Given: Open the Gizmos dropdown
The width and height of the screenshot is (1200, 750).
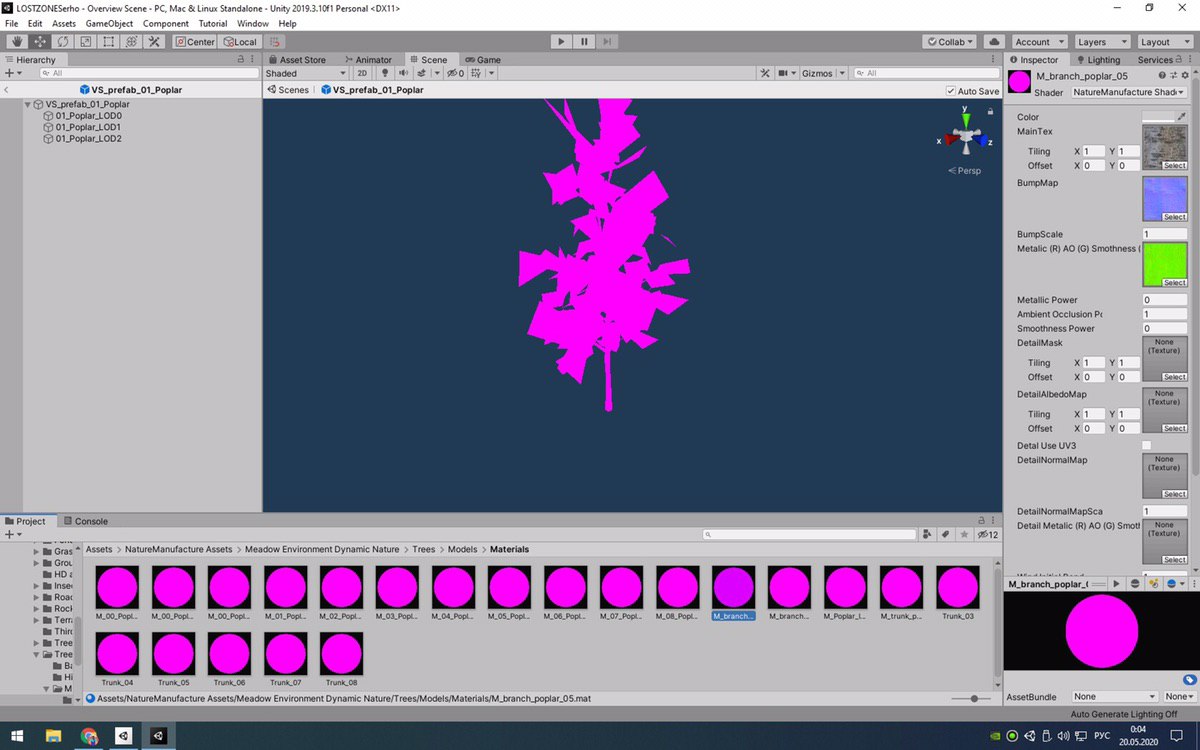Looking at the screenshot, I should point(824,73).
